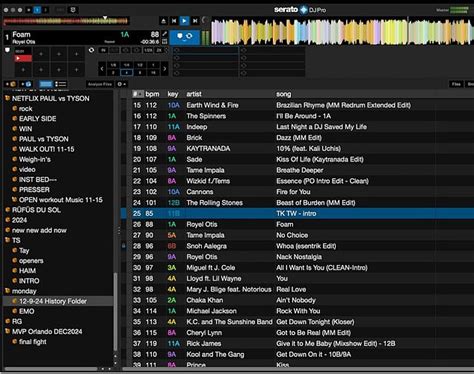Show longer loop sizes with right arrow
The width and height of the screenshot is (474, 374).
164,69
